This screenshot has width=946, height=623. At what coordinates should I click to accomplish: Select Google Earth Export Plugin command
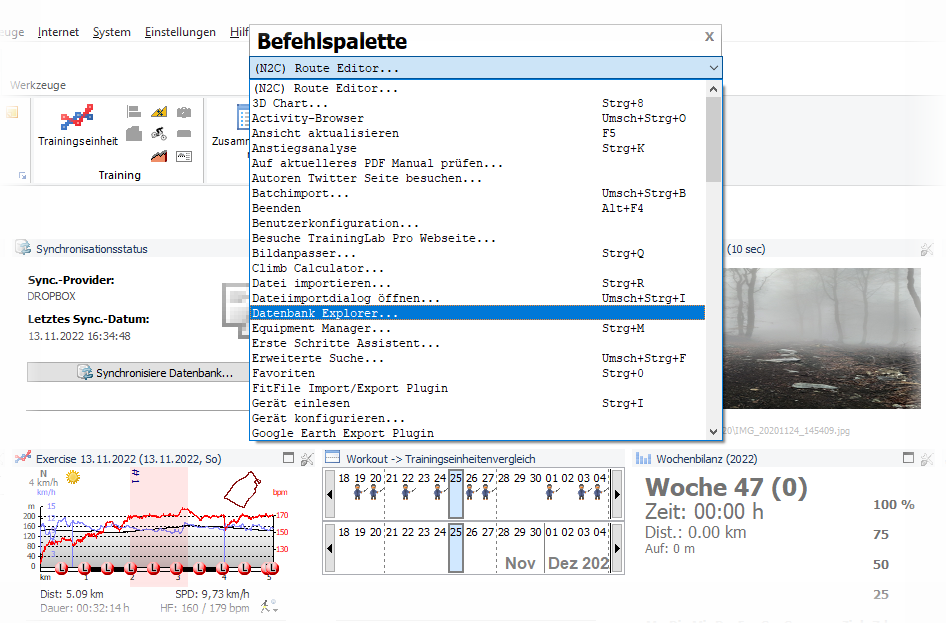click(477, 433)
